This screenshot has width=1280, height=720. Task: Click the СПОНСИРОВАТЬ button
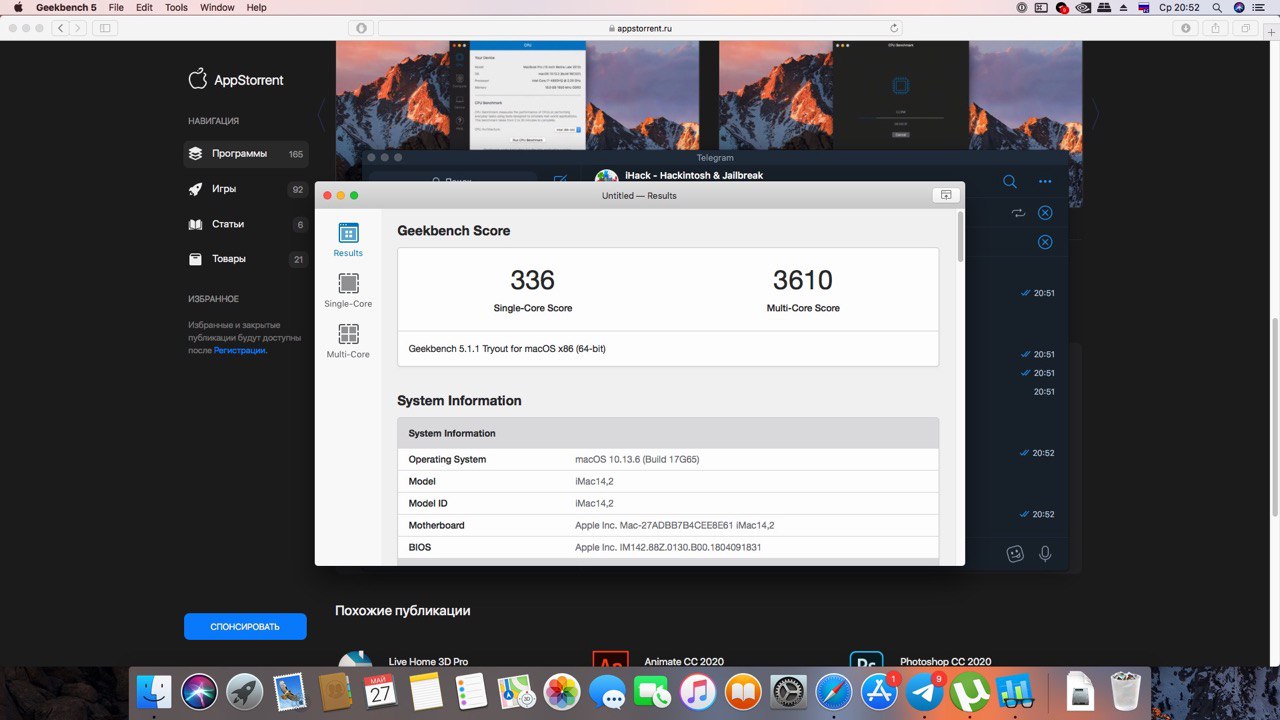pyautogui.click(x=245, y=627)
